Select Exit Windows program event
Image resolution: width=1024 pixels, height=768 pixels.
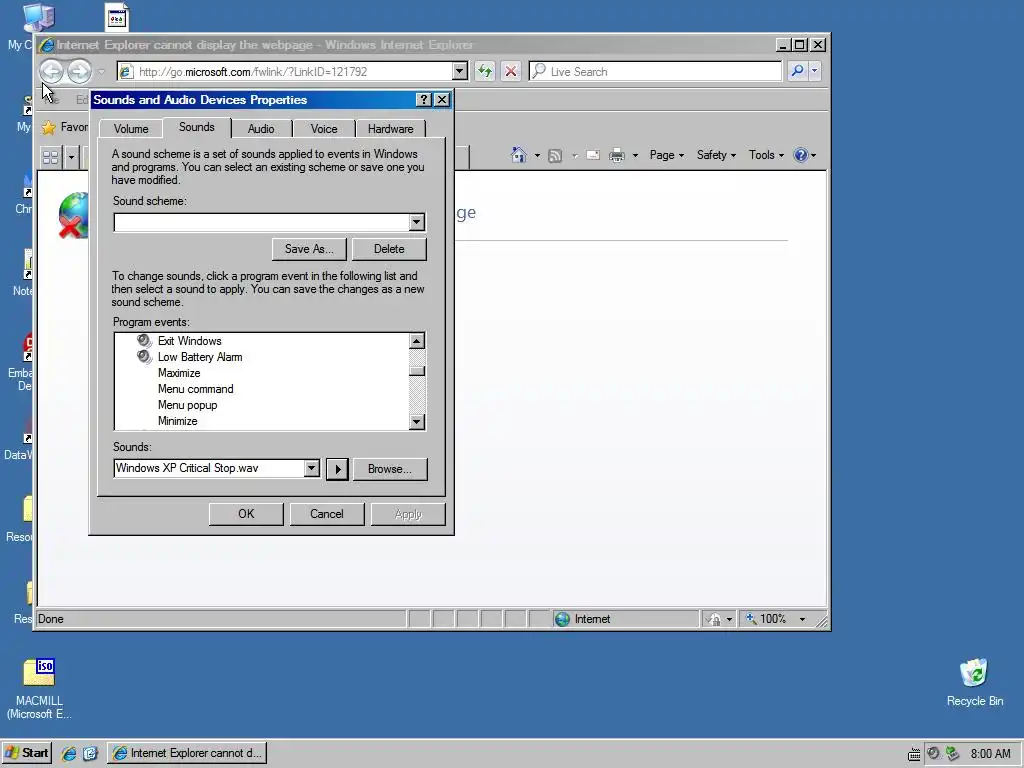pos(189,341)
